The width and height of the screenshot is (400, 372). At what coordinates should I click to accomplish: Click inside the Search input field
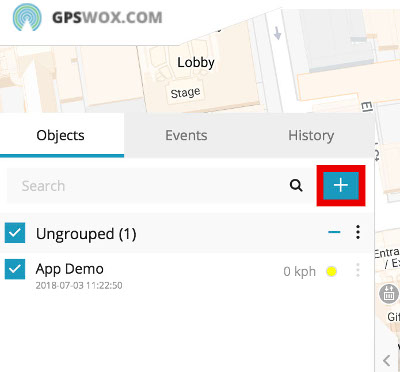tap(147, 186)
